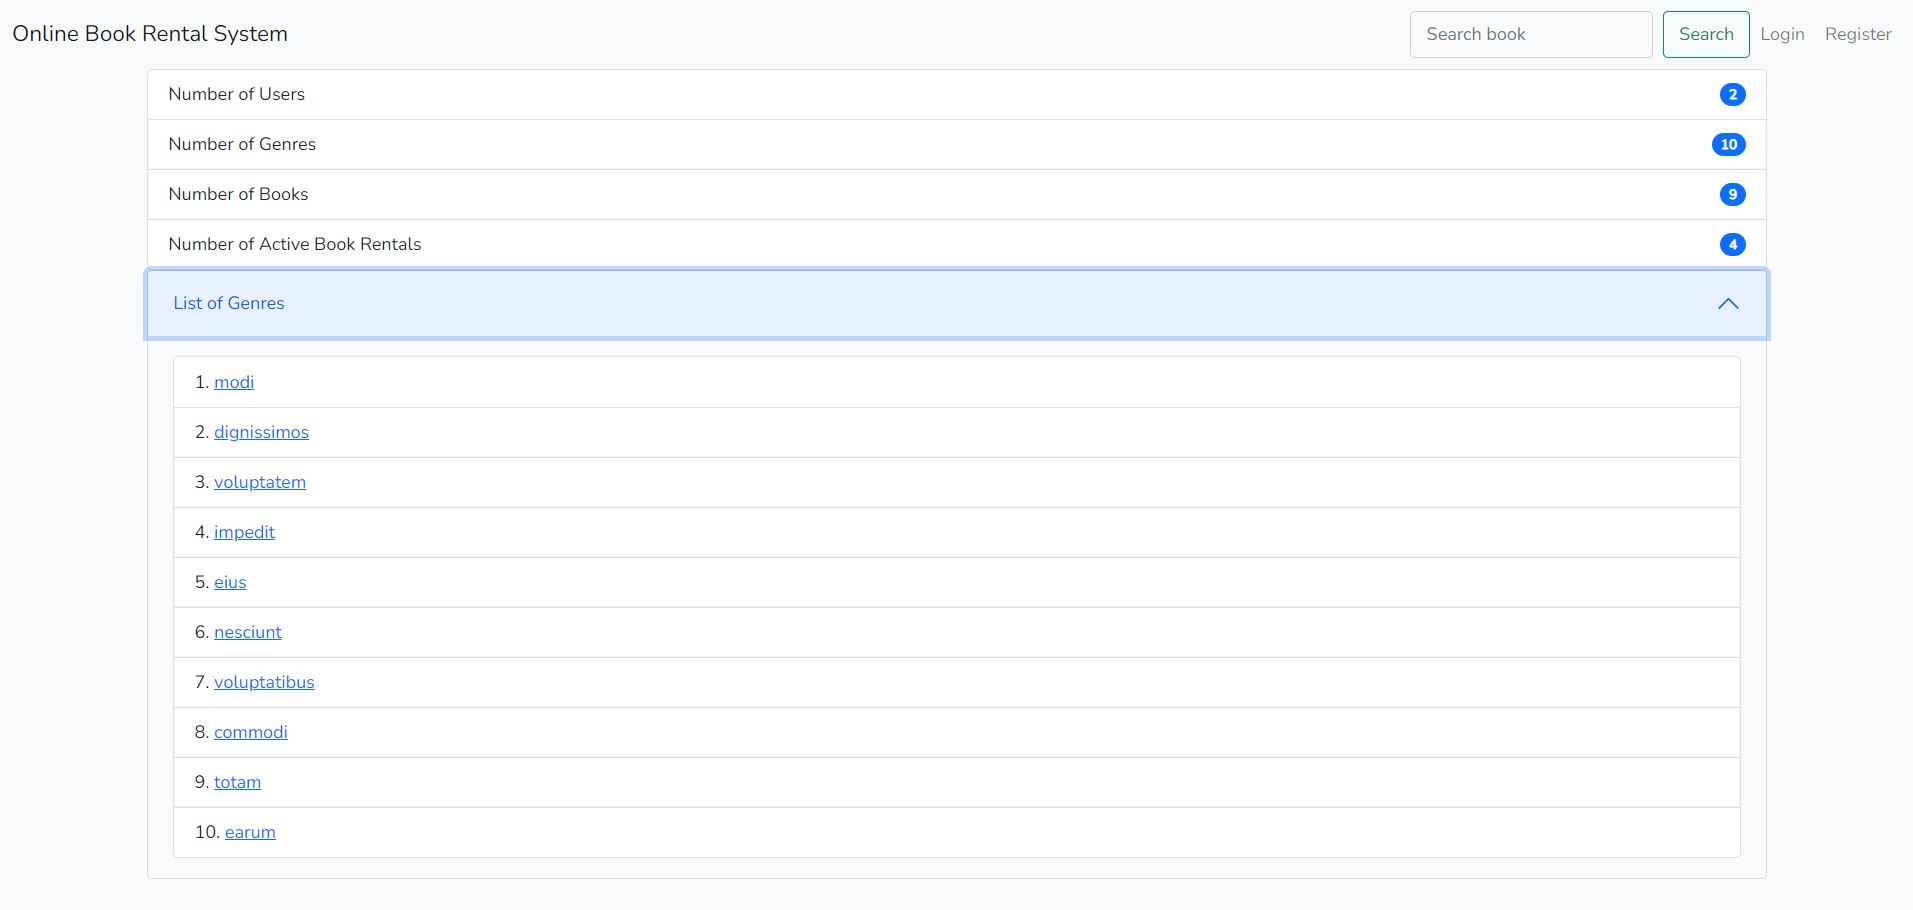Open the voluptatem genre

click(259, 482)
